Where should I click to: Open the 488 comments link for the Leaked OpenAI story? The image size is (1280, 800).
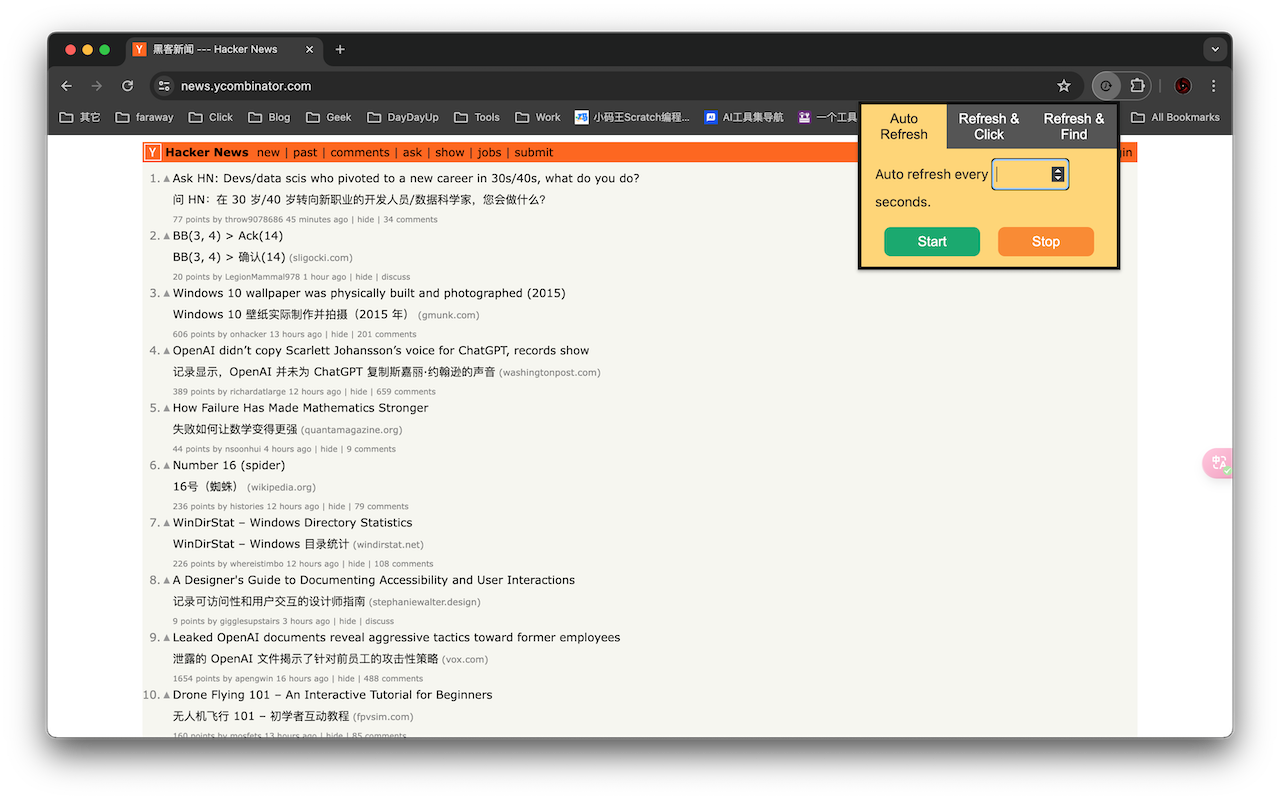coord(393,678)
